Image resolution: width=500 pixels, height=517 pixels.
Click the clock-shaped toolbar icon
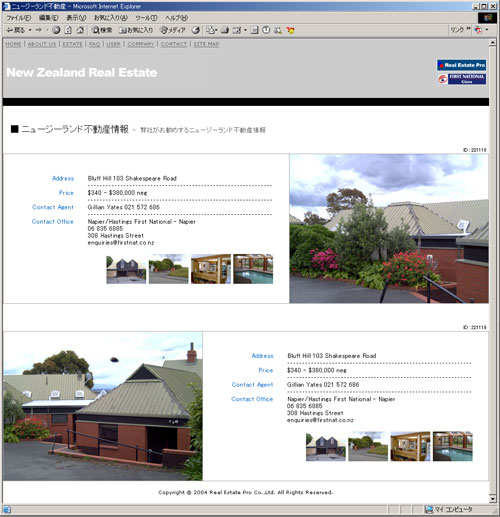click(x=266, y=30)
